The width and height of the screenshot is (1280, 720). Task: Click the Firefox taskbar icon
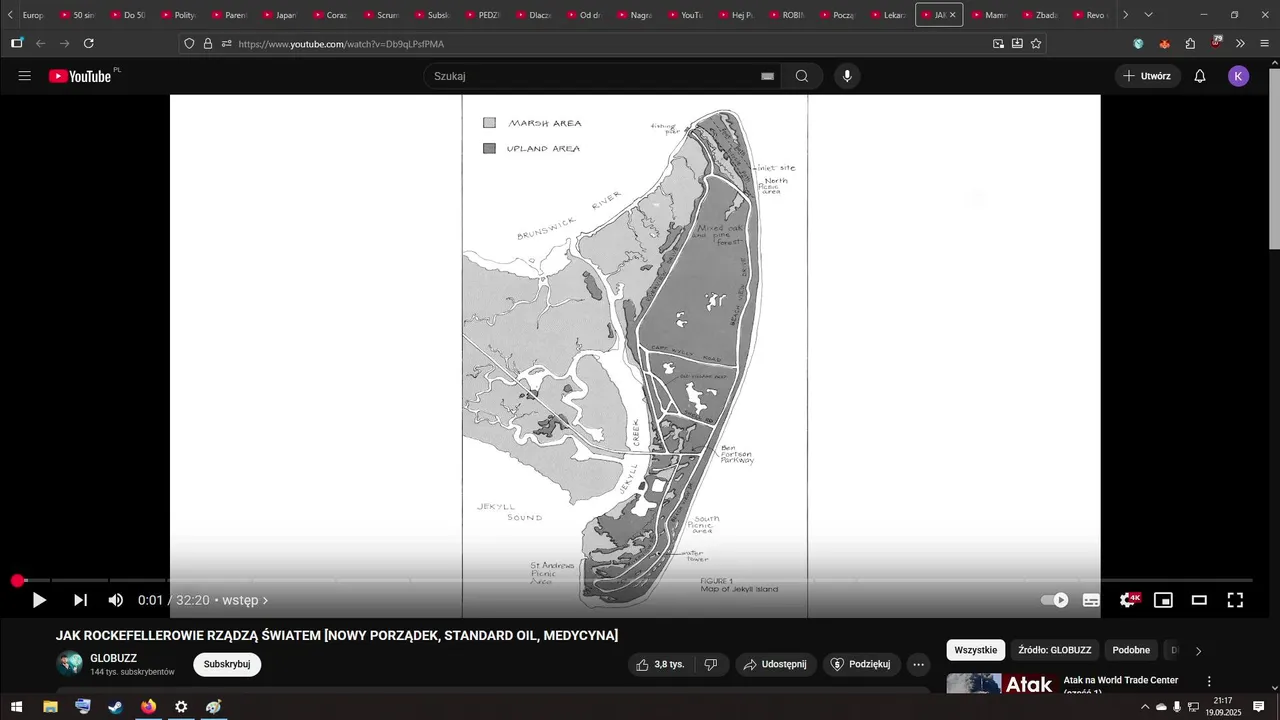coord(148,707)
